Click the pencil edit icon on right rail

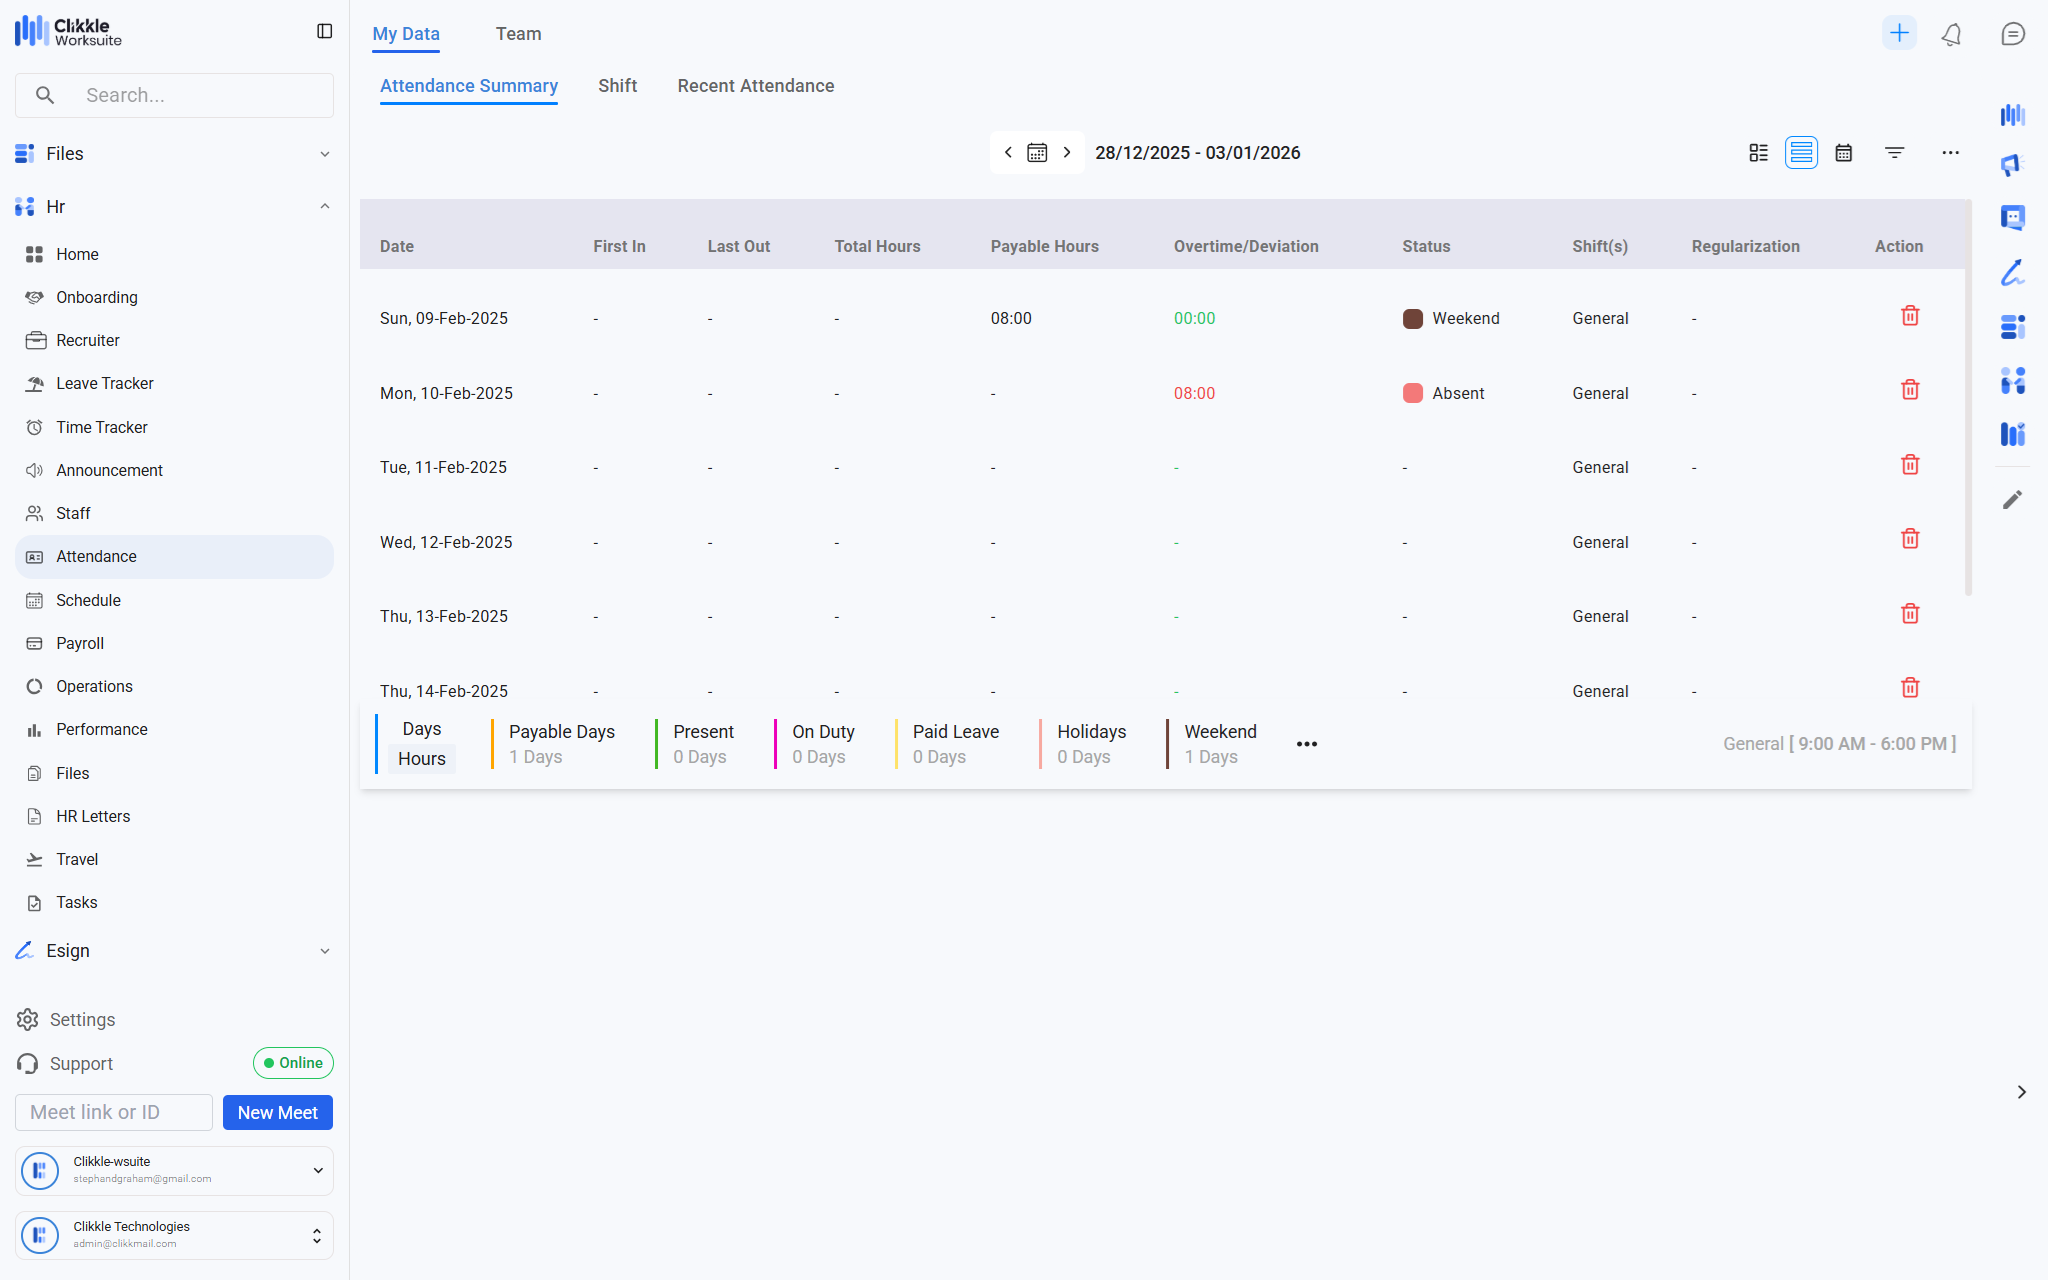point(2012,499)
